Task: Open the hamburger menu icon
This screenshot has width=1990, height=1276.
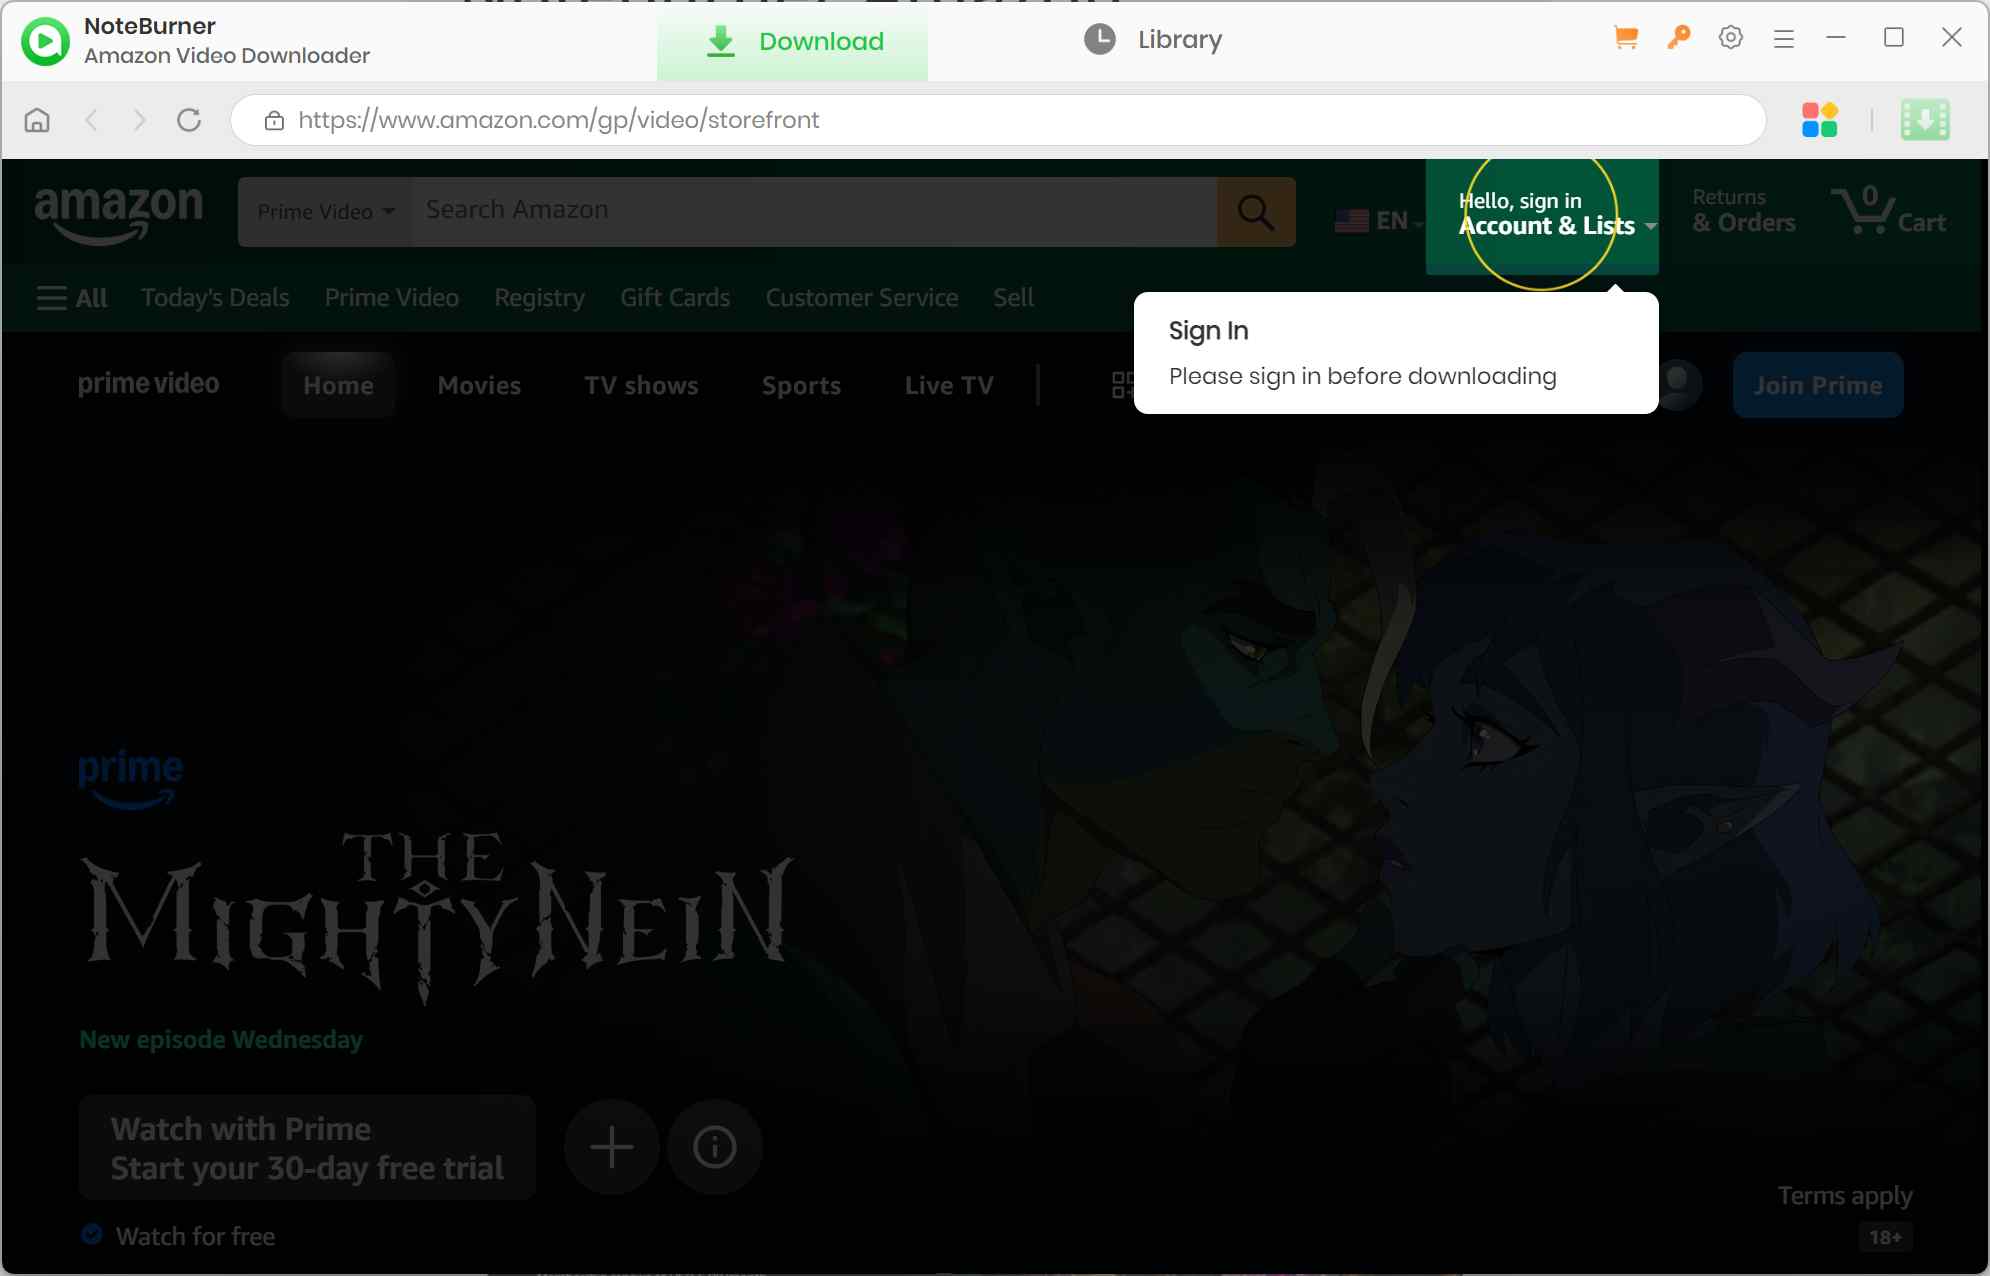Action: pyautogui.click(x=1783, y=37)
